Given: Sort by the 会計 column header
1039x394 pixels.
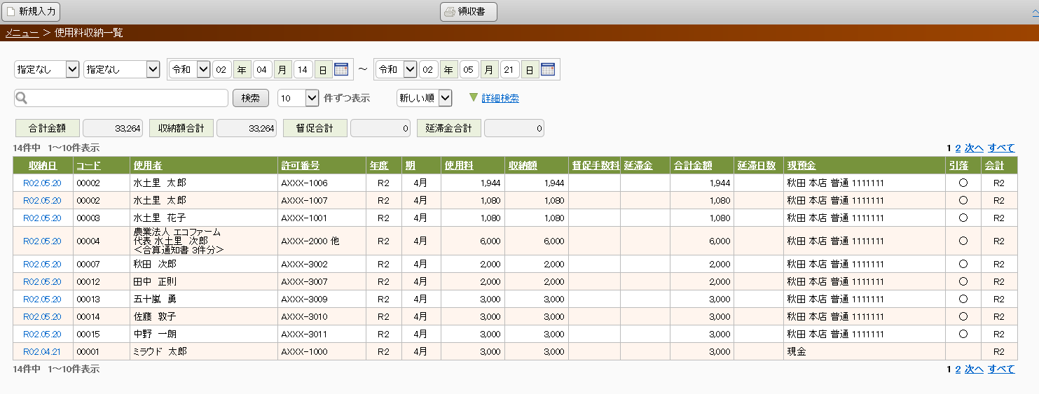Looking at the screenshot, I should tap(994, 166).
